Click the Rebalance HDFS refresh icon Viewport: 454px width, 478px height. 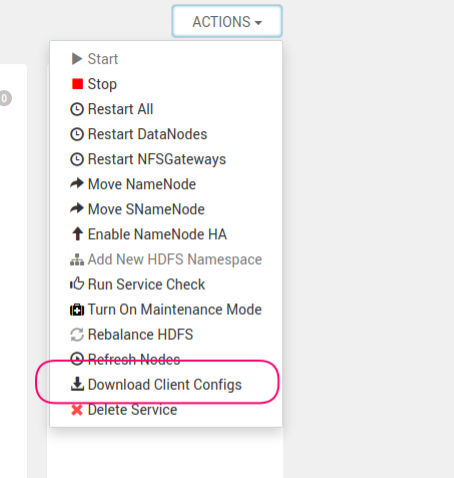pos(77,334)
